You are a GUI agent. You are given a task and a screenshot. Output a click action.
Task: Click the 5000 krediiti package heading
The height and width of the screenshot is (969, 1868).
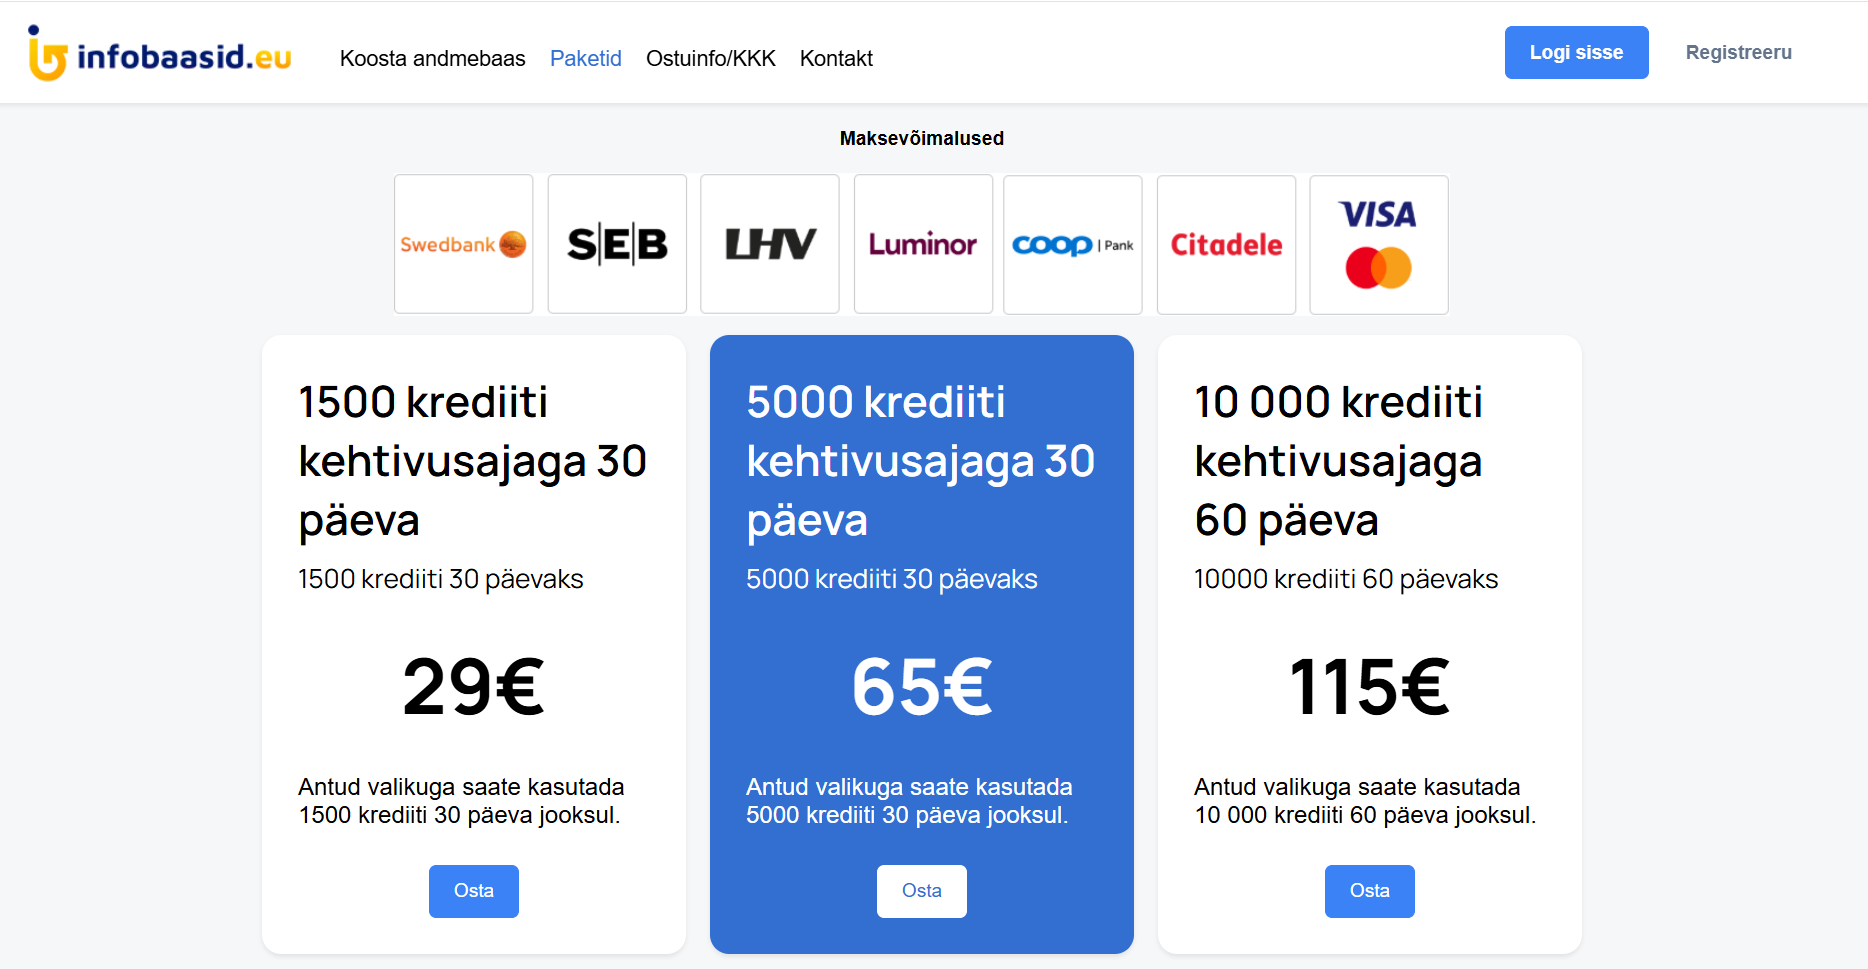(x=920, y=460)
